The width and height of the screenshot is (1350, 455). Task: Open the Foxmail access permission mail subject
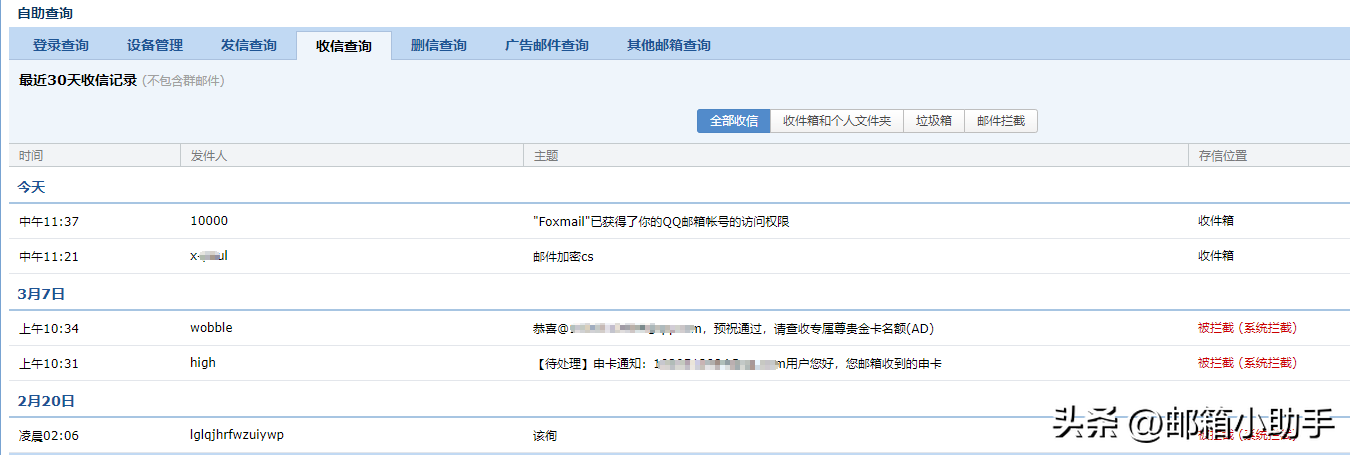(x=661, y=222)
